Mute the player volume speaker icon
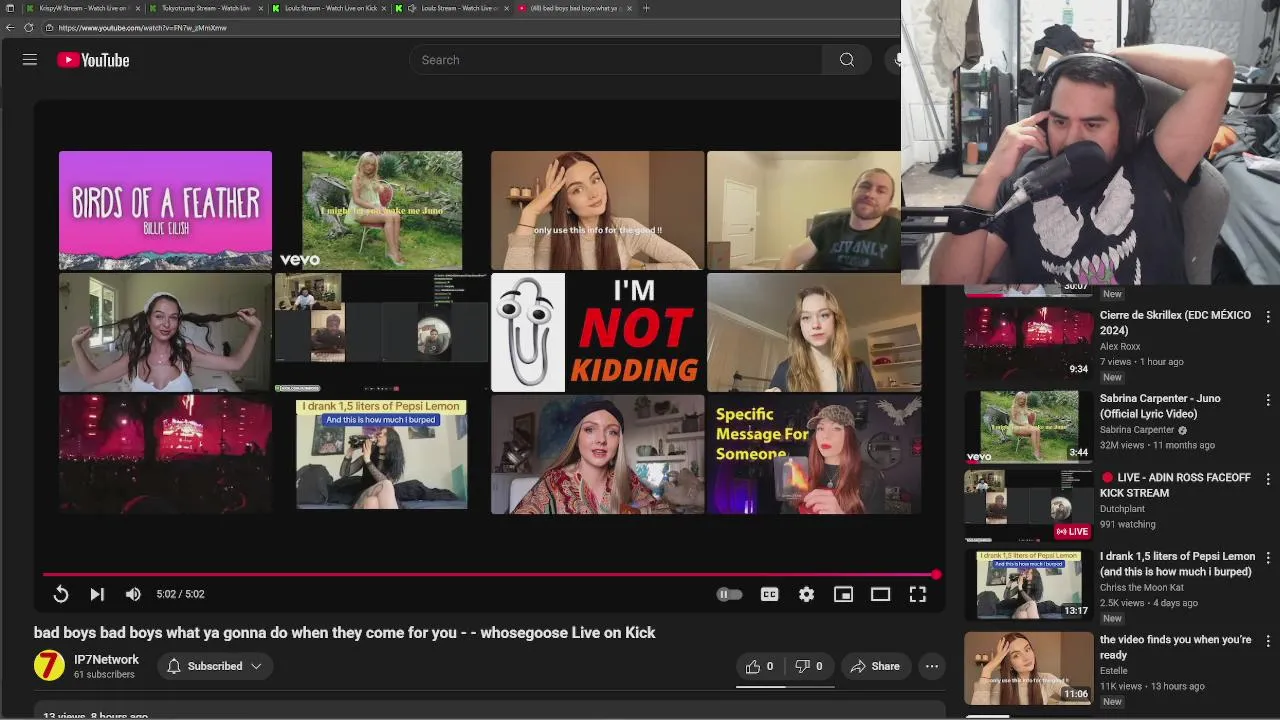 tap(133, 594)
